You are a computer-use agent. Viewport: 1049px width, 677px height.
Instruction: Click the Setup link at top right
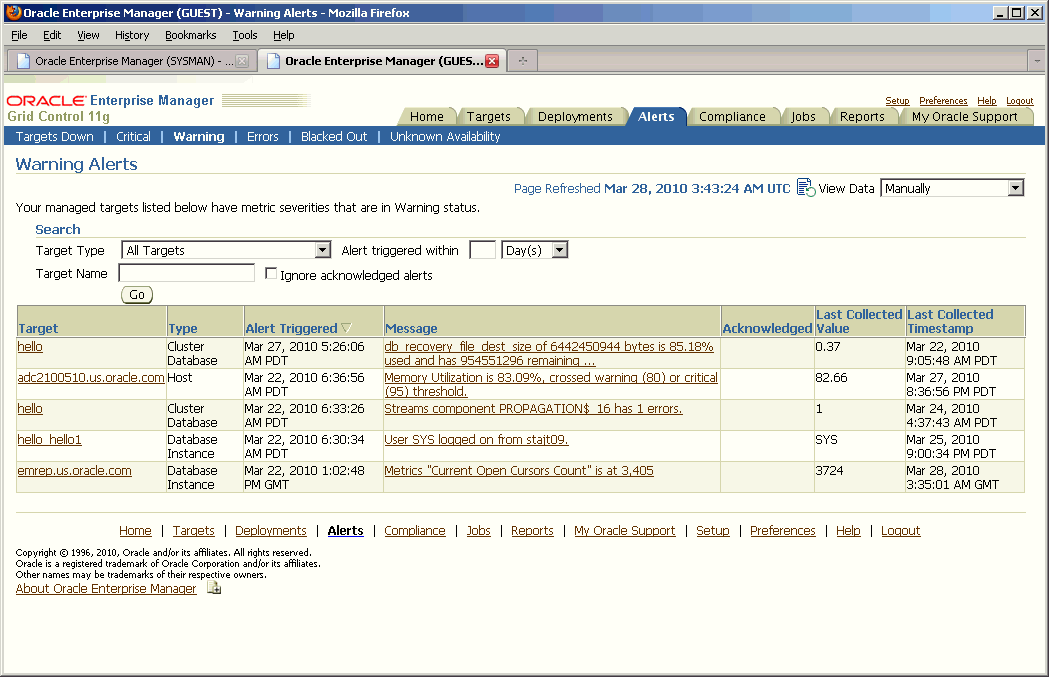[897, 100]
